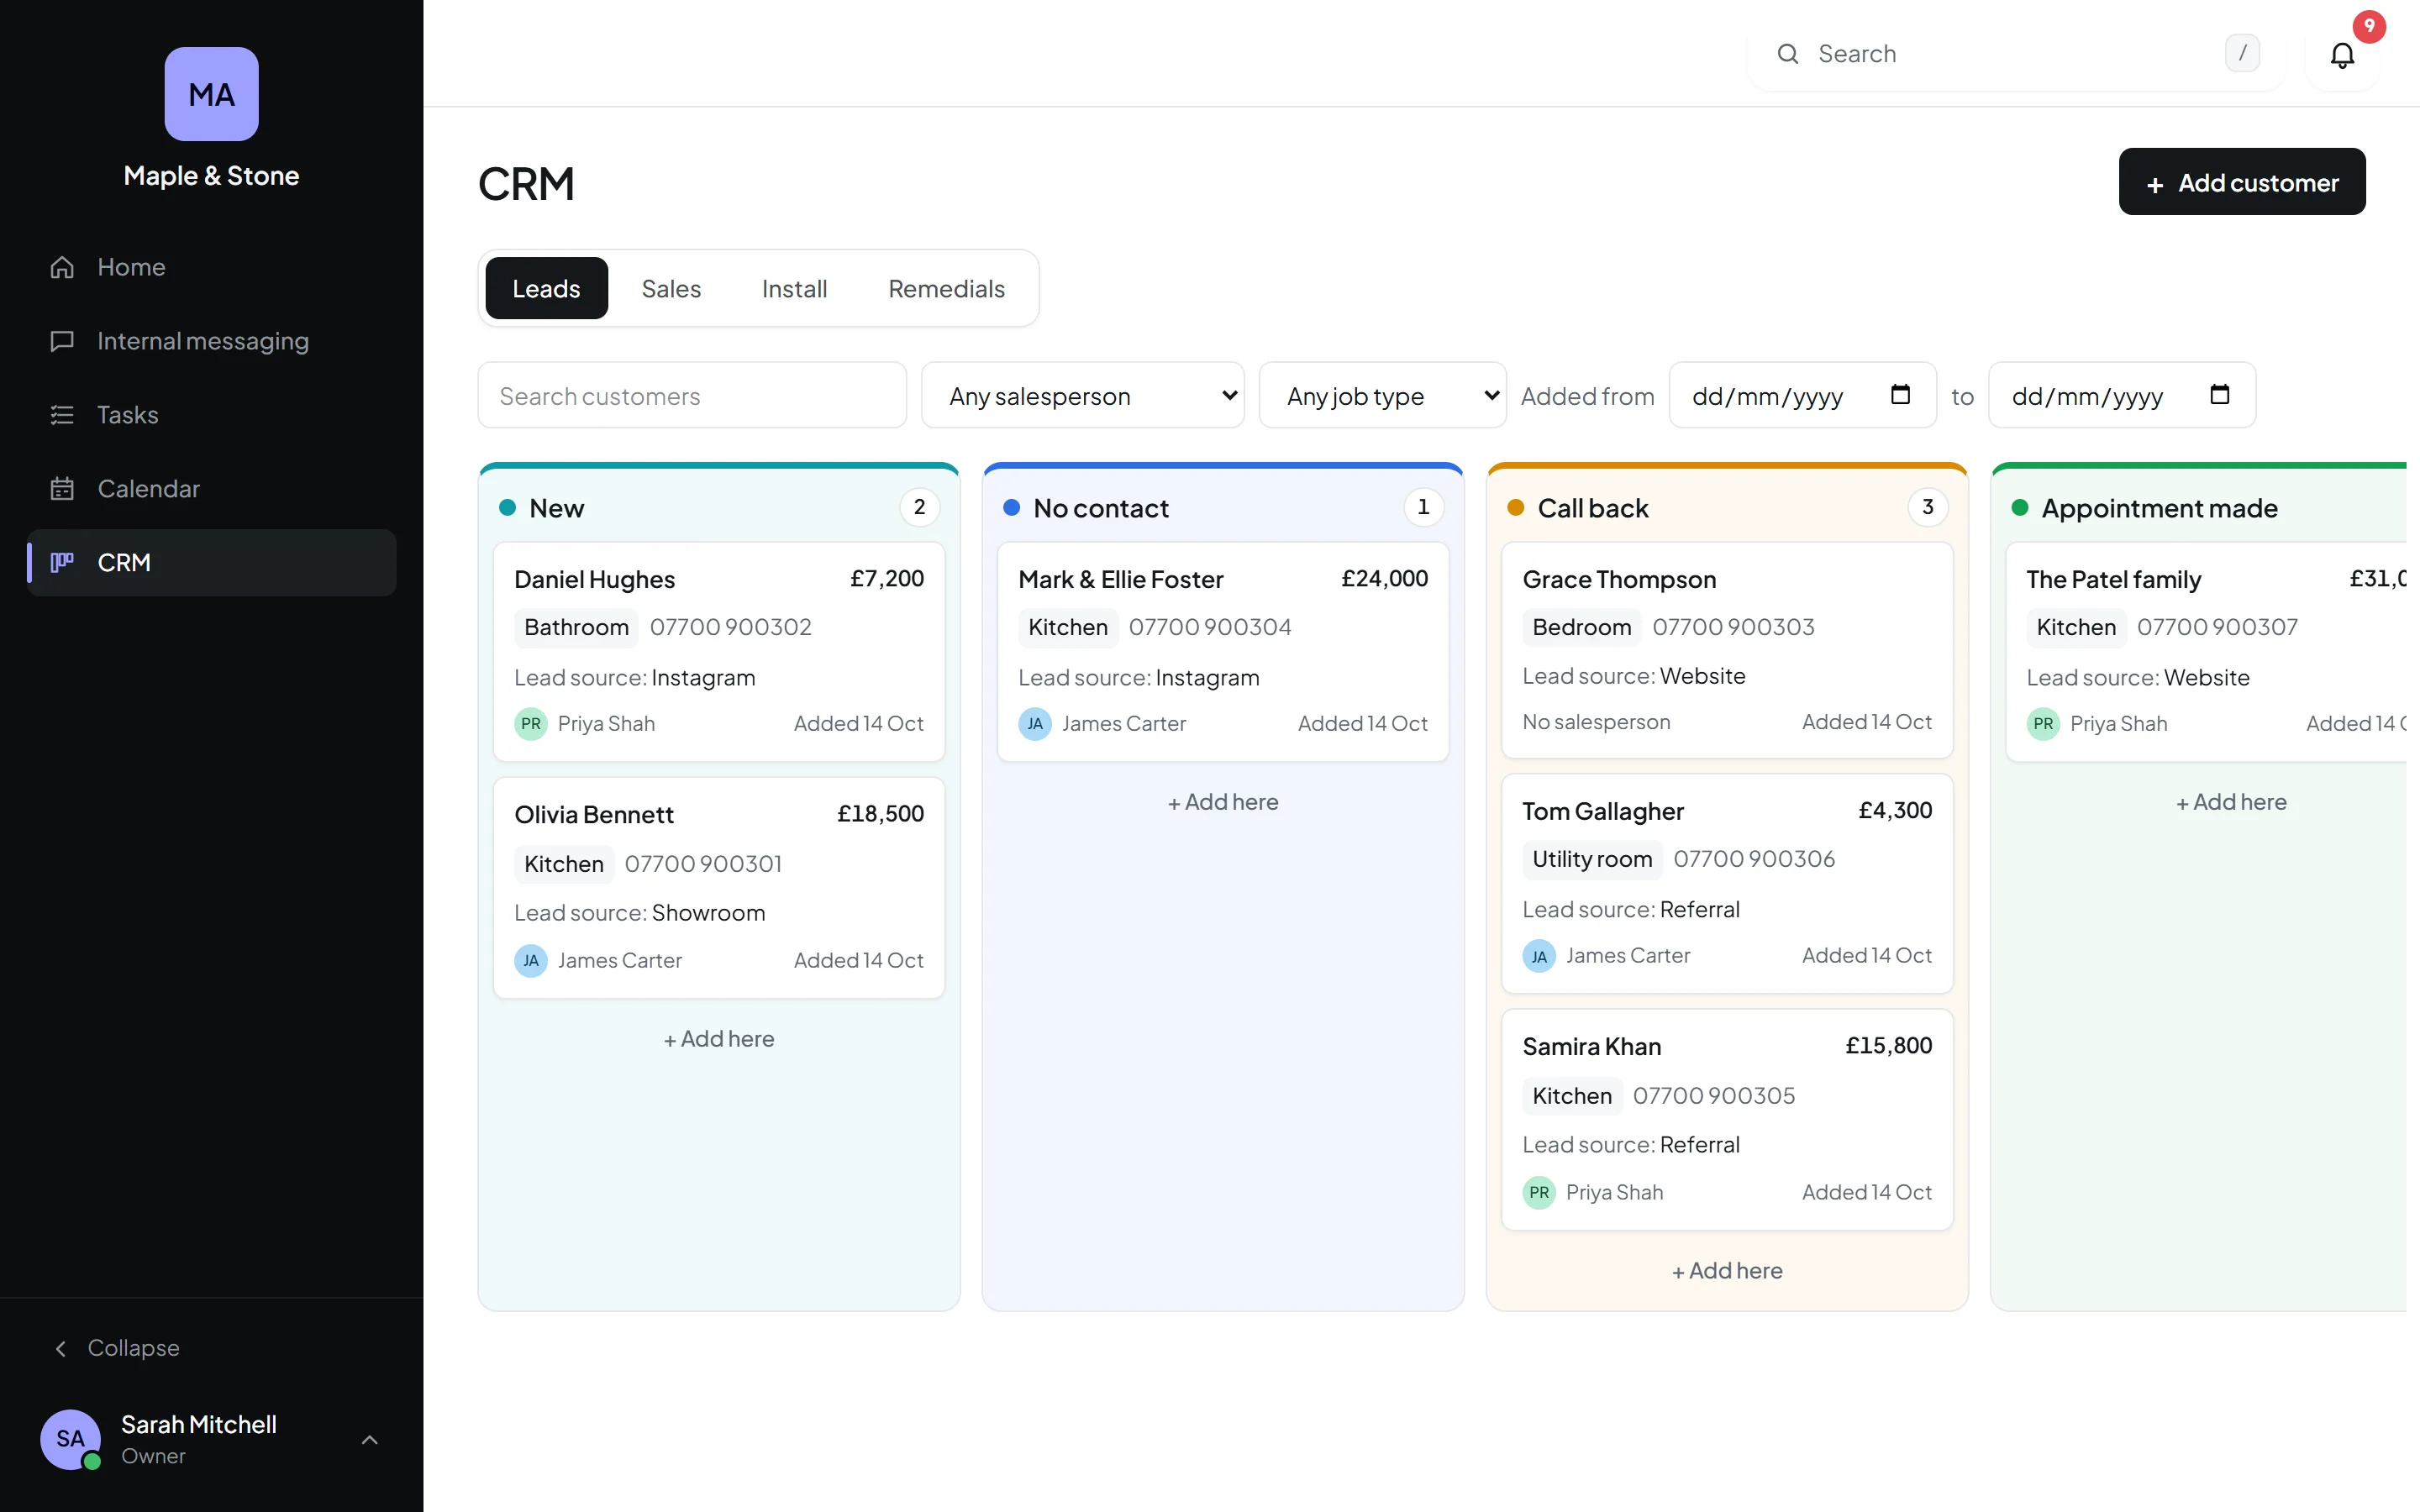Click Priya Shah avatar on Daniel Hughes card
The width and height of the screenshot is (2420, 1512).
click(x=531, y=723)
